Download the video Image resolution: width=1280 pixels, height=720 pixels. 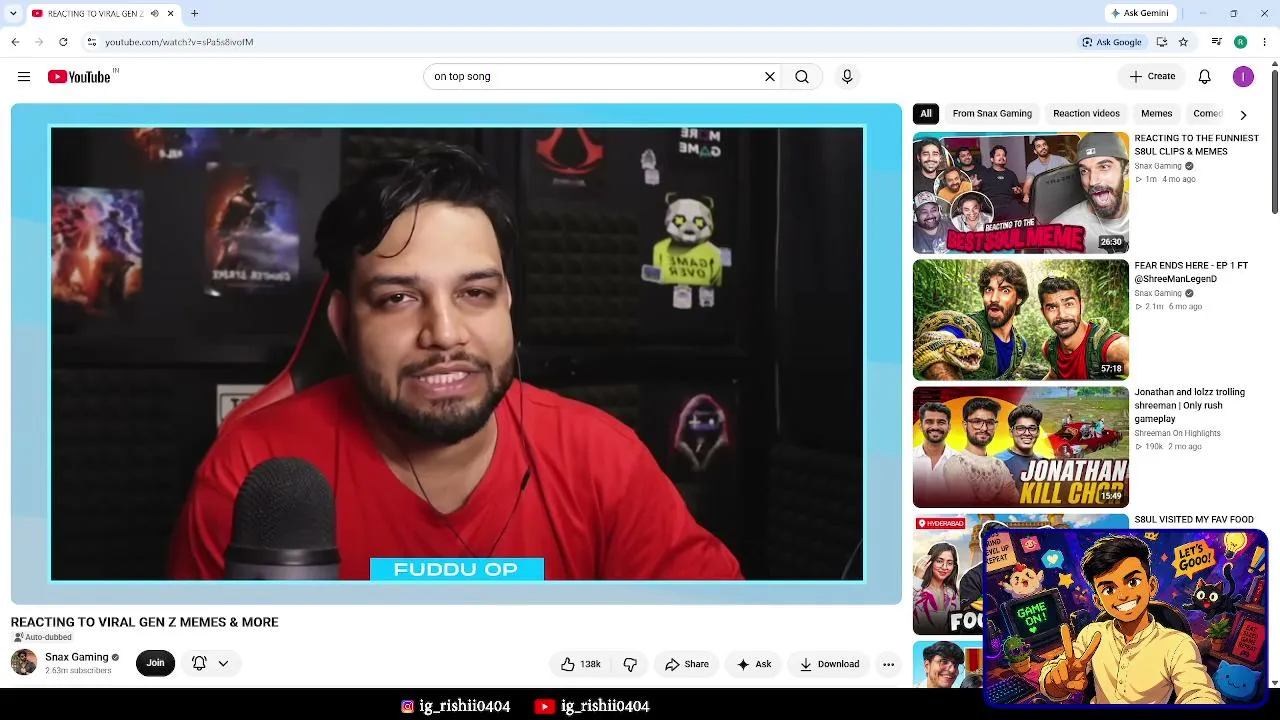(829, 664)
